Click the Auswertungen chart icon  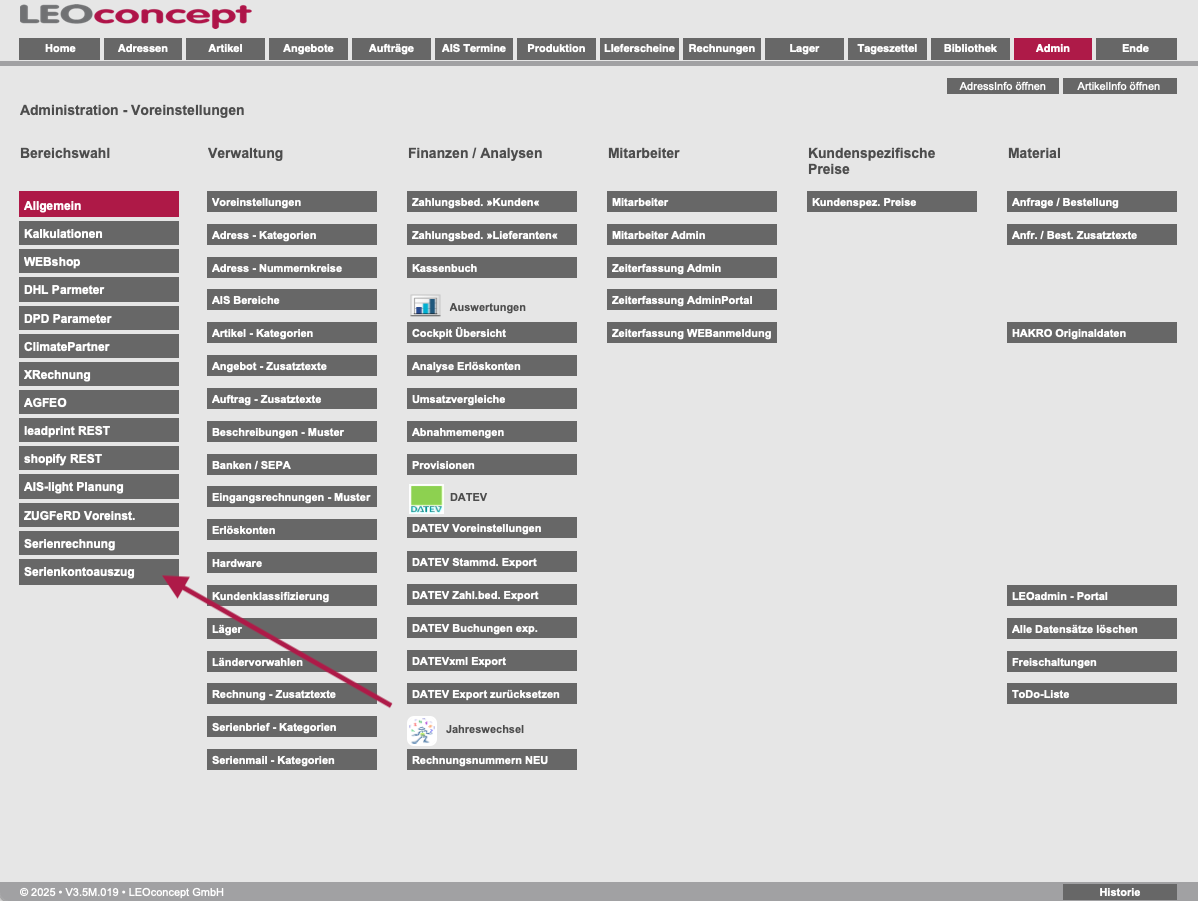pos(425,306)
